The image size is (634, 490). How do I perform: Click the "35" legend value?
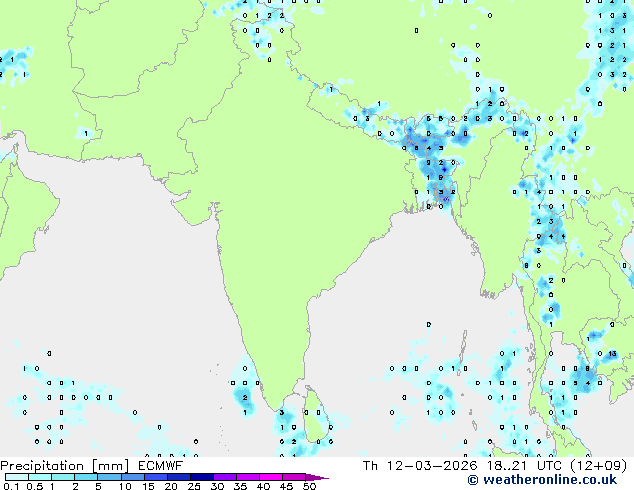tap(240, 486)
